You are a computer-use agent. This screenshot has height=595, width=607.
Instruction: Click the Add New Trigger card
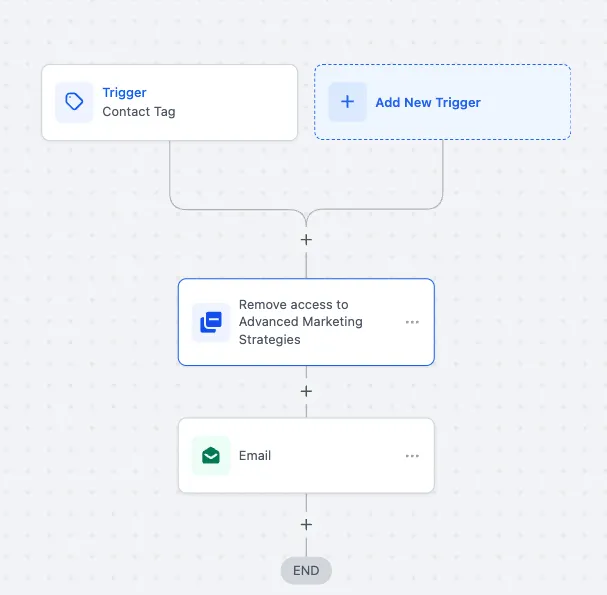click(442, 102)
